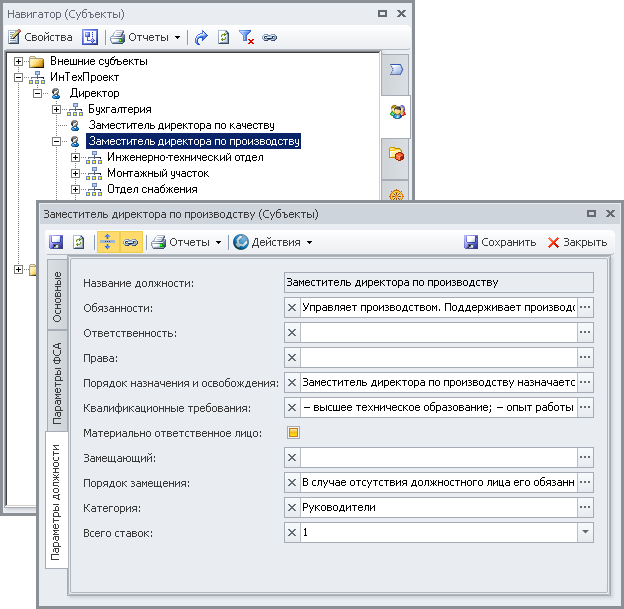Screen dimensions: 624x609
Task: Clear Квалификационные требования with X
Action: pyautogui.click(x=292, y=408)
